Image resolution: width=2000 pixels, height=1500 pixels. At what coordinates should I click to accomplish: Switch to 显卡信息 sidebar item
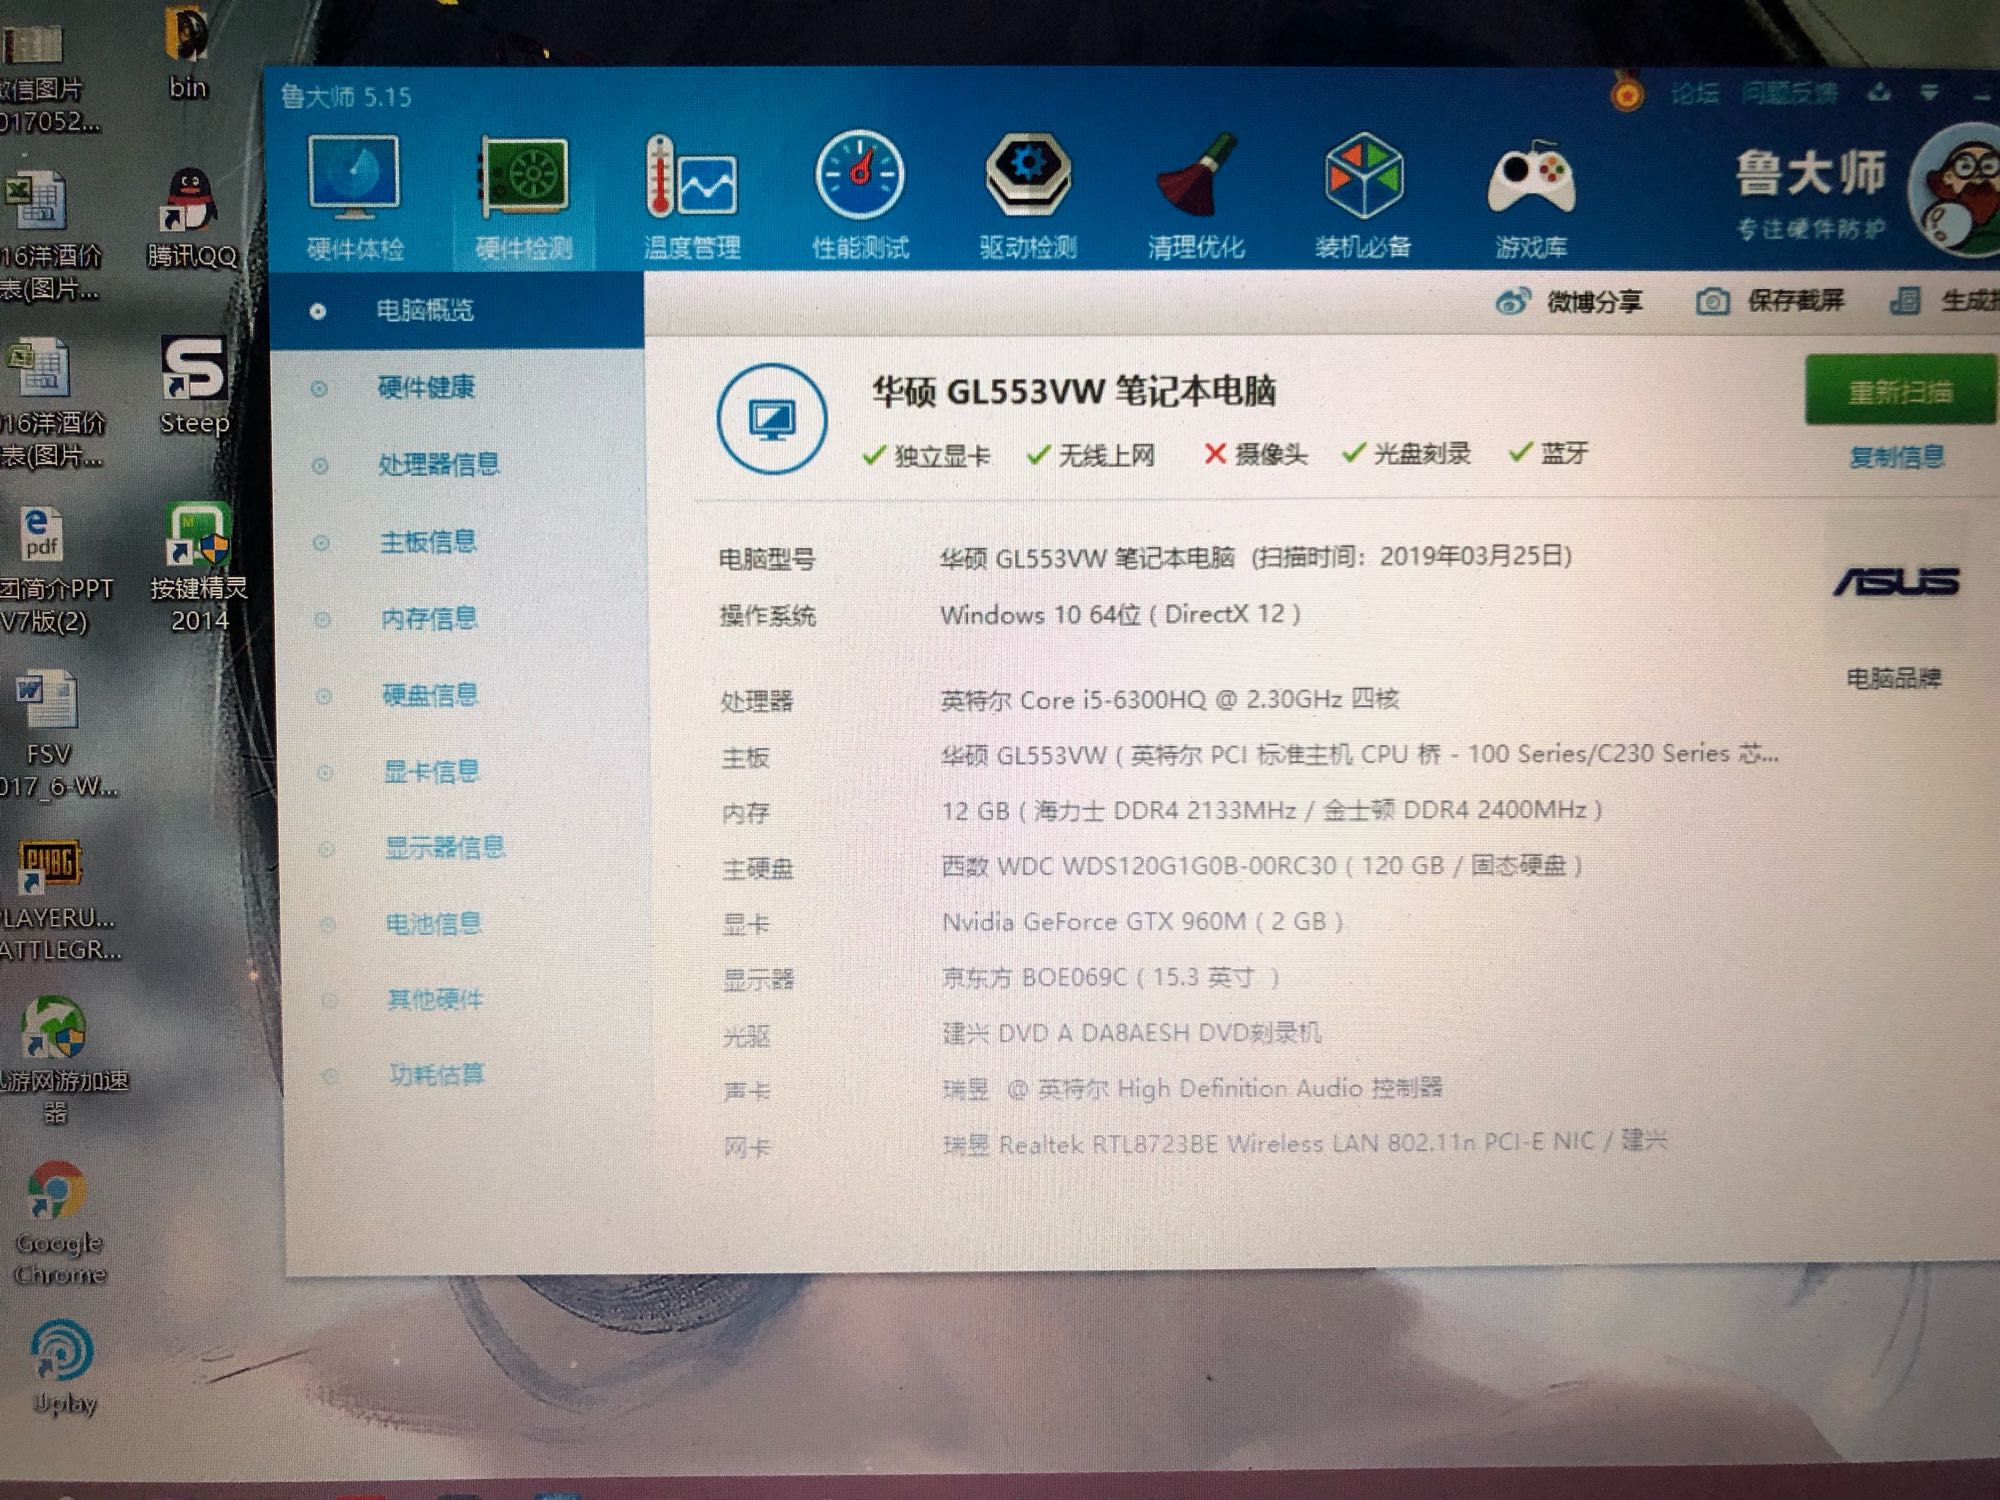[x=431, y=771]
